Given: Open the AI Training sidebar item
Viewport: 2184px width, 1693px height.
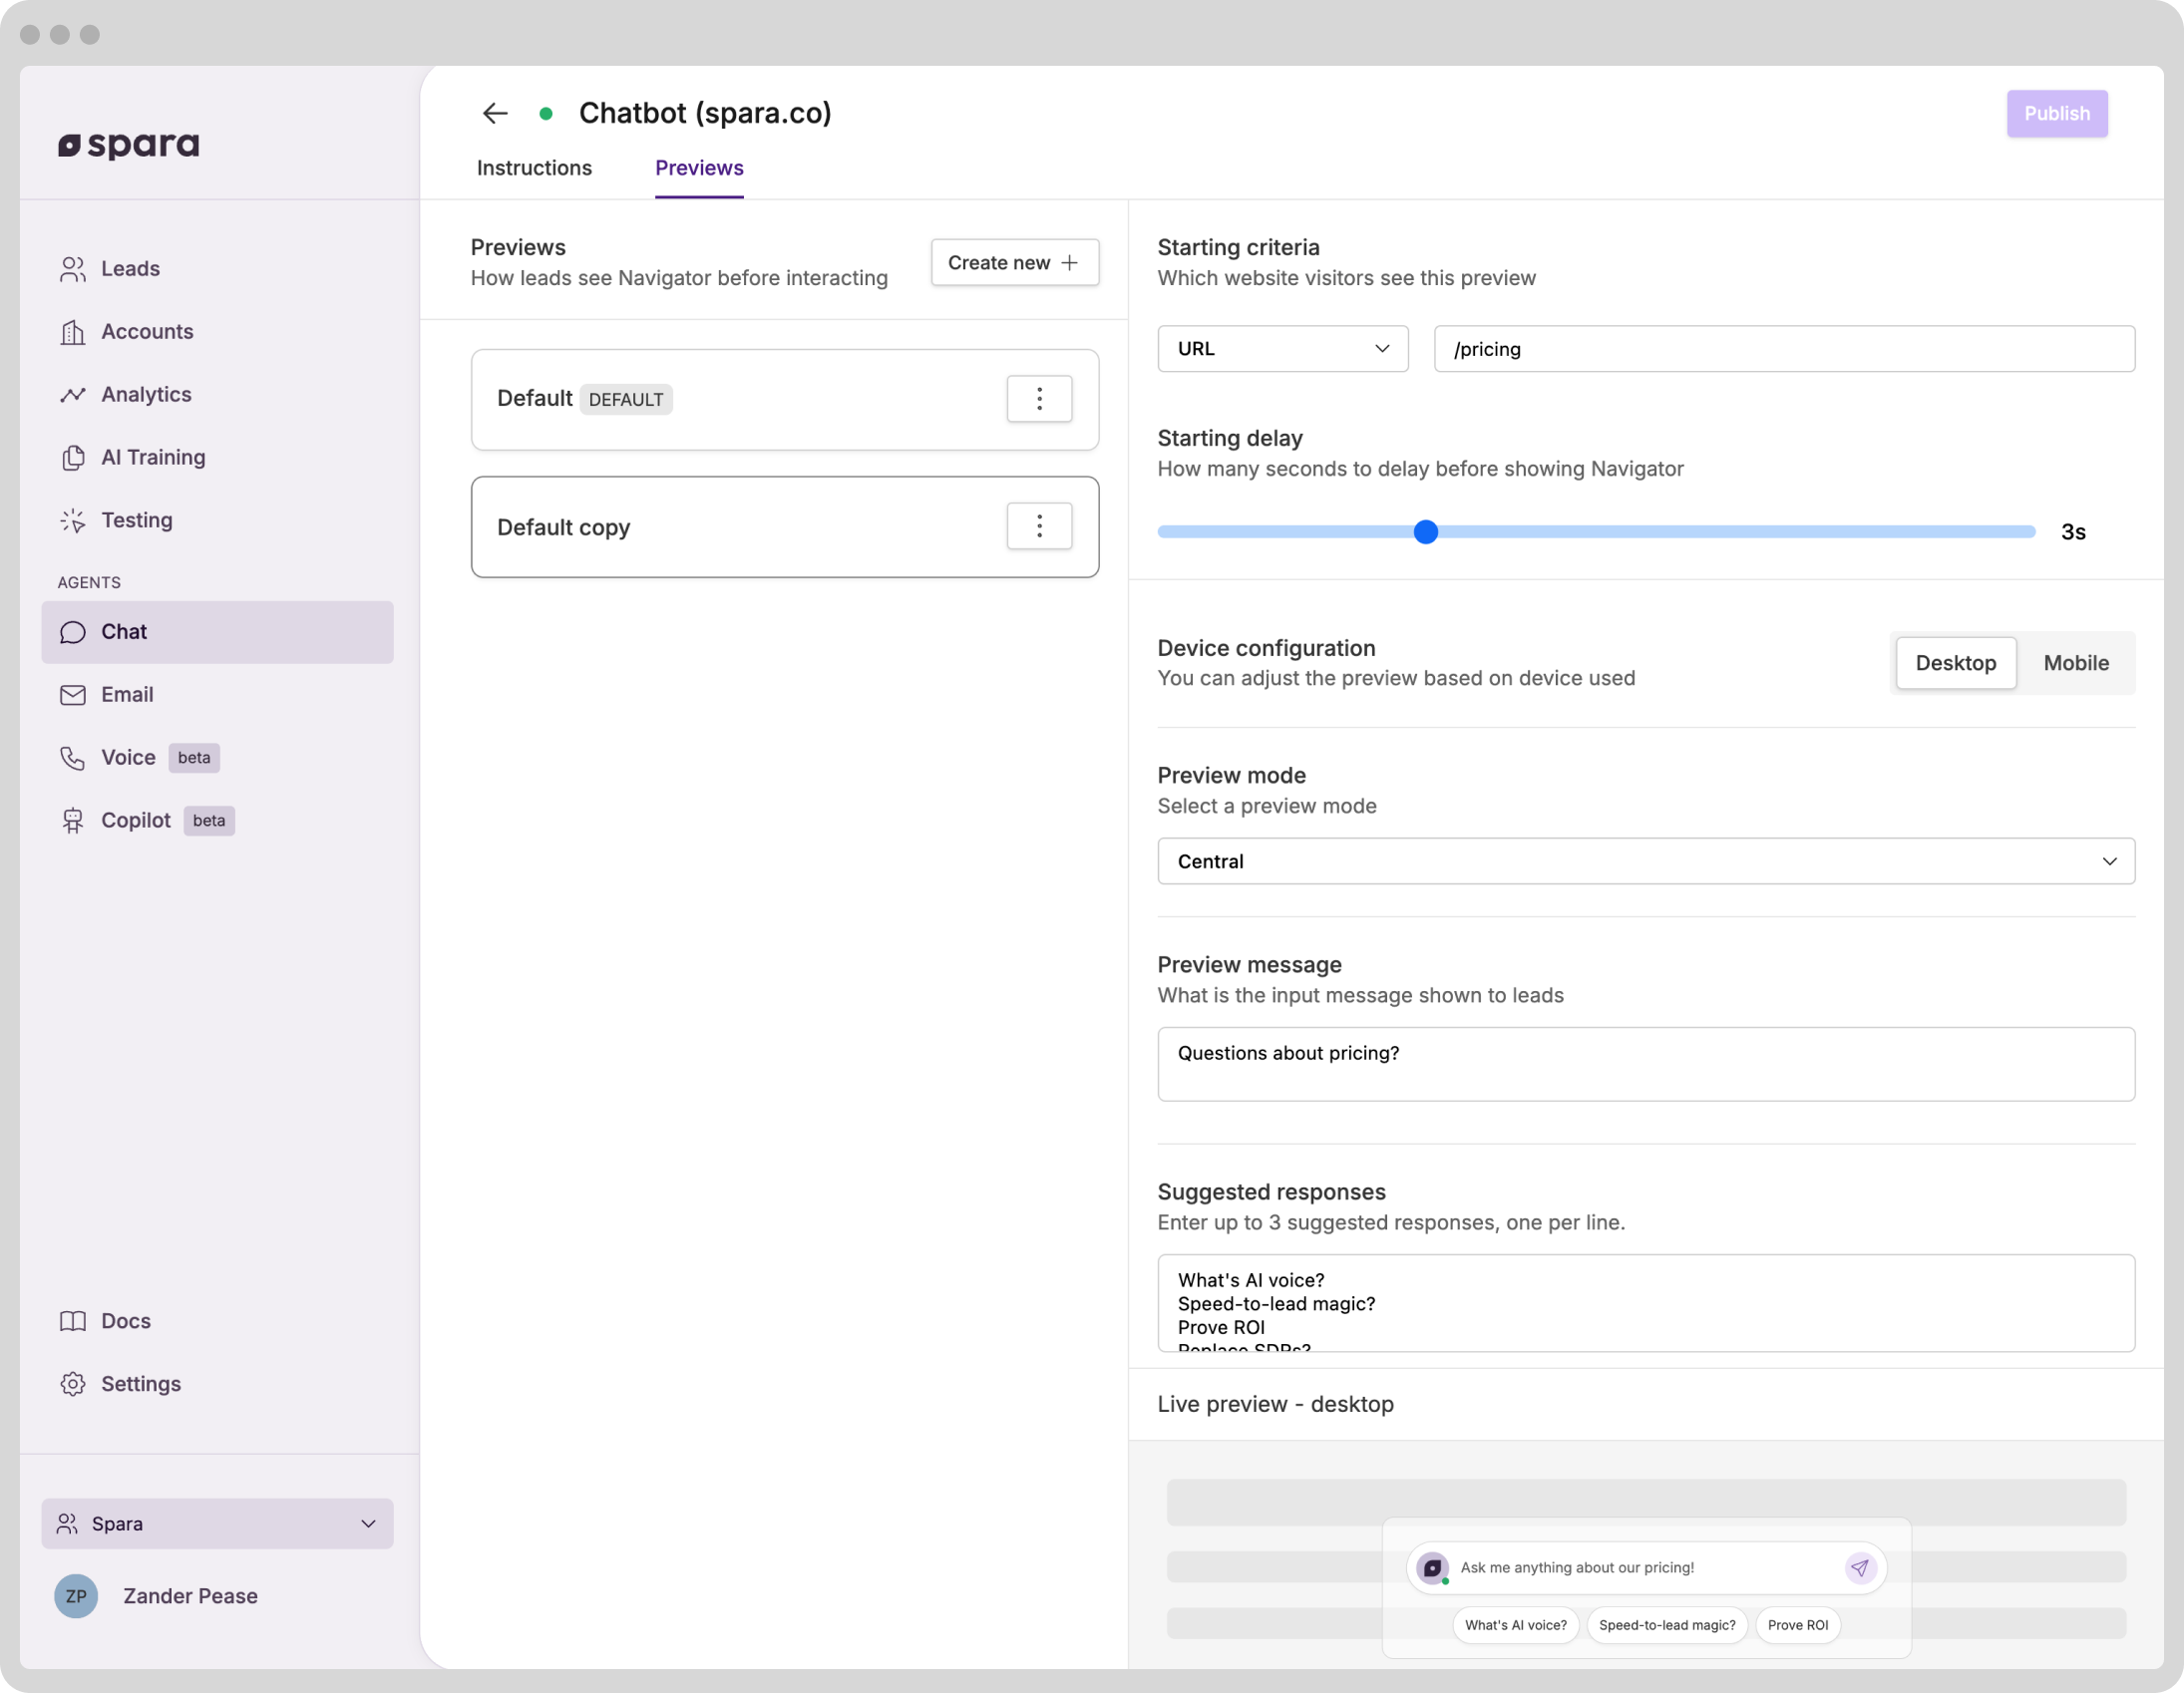Looking at the screenshot, I should 152,458.
